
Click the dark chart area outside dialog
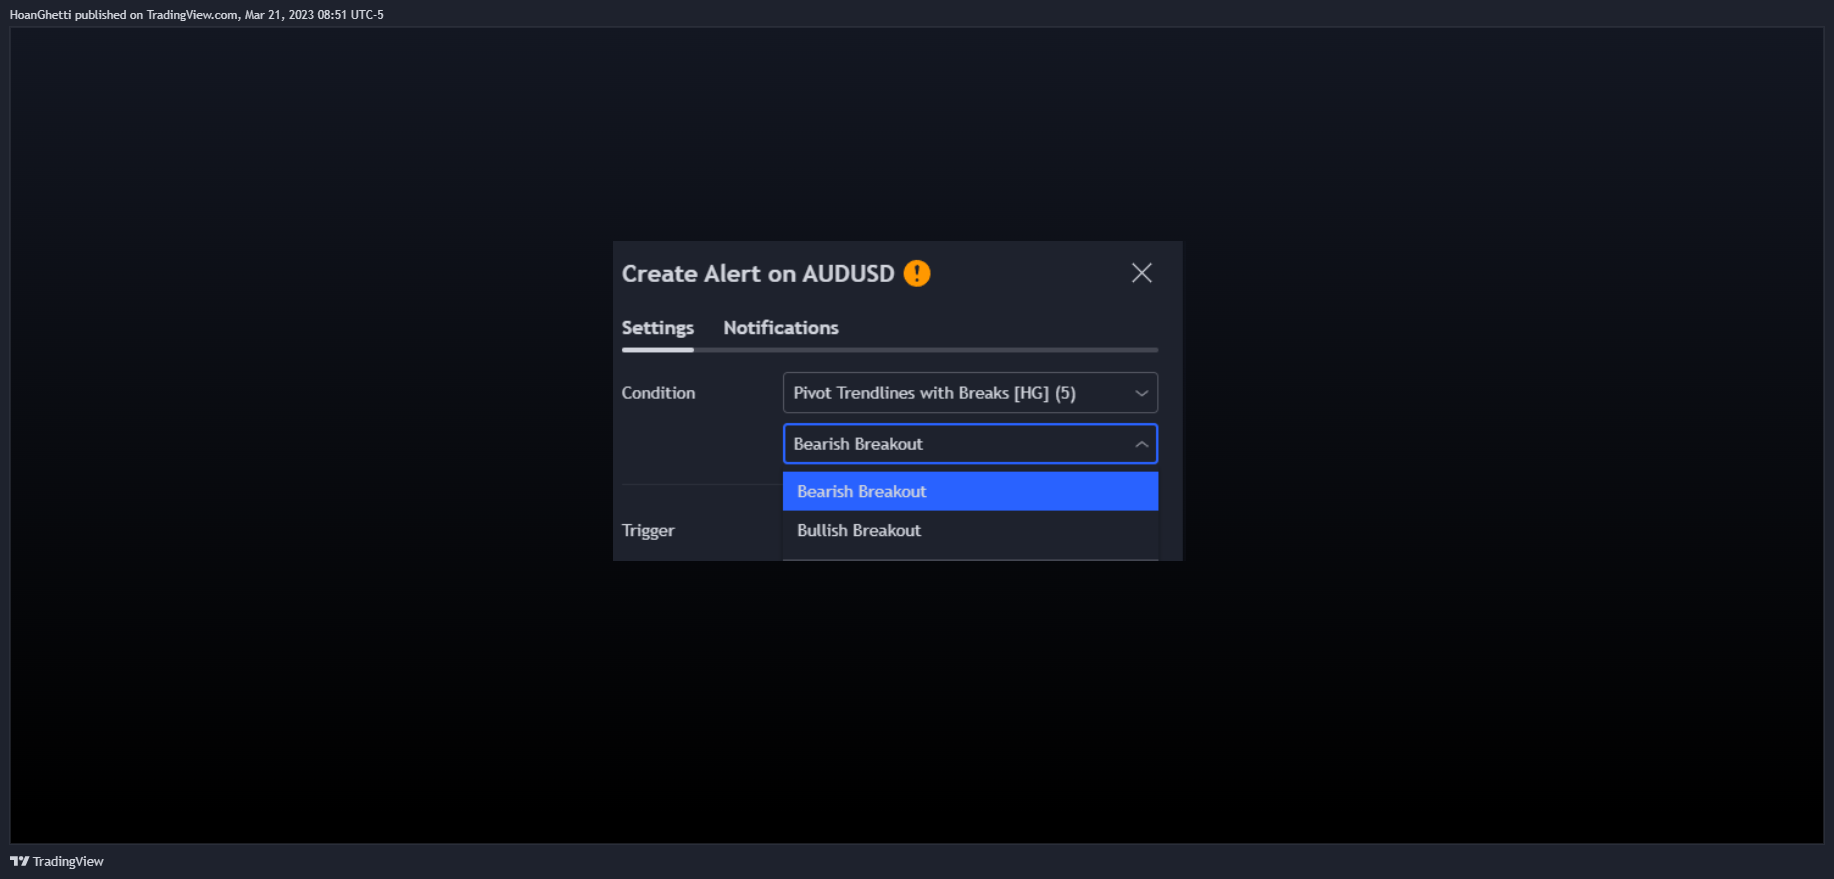300,450
